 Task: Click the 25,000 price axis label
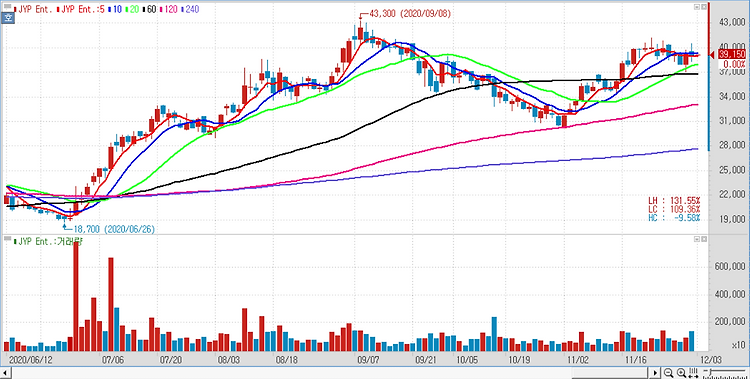[732, 170]
